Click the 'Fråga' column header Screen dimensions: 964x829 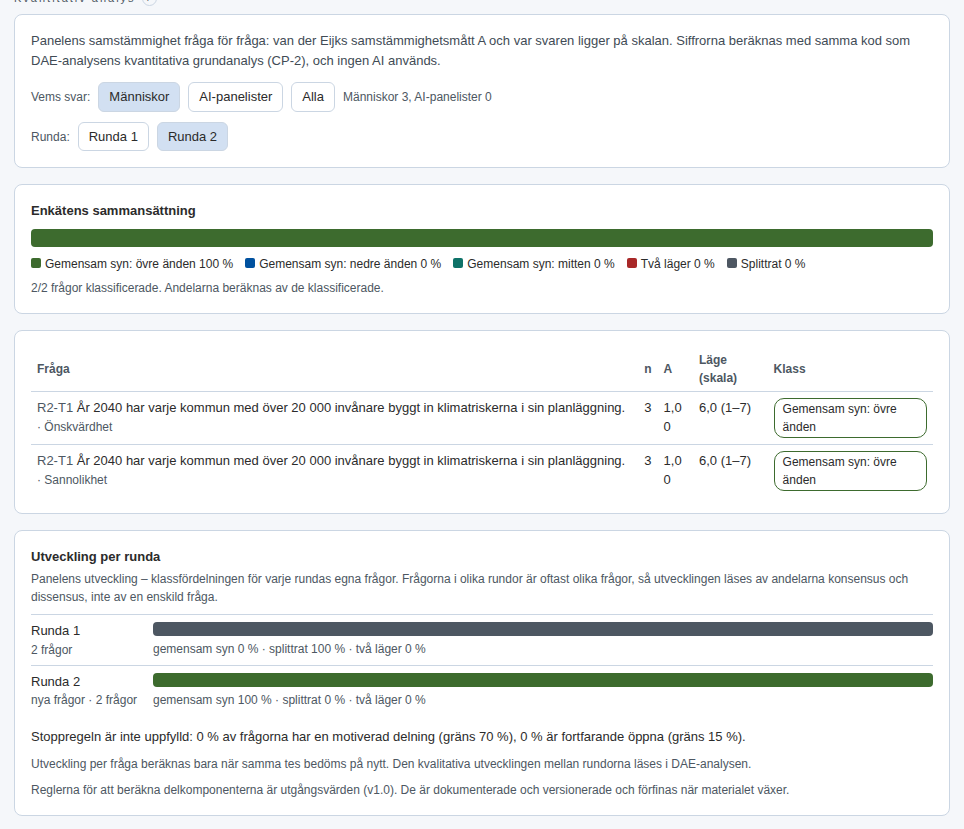53,369
